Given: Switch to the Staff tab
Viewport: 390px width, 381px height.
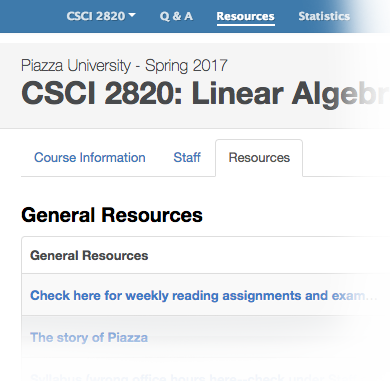Looking at the screenshot, I should [187, 157].
